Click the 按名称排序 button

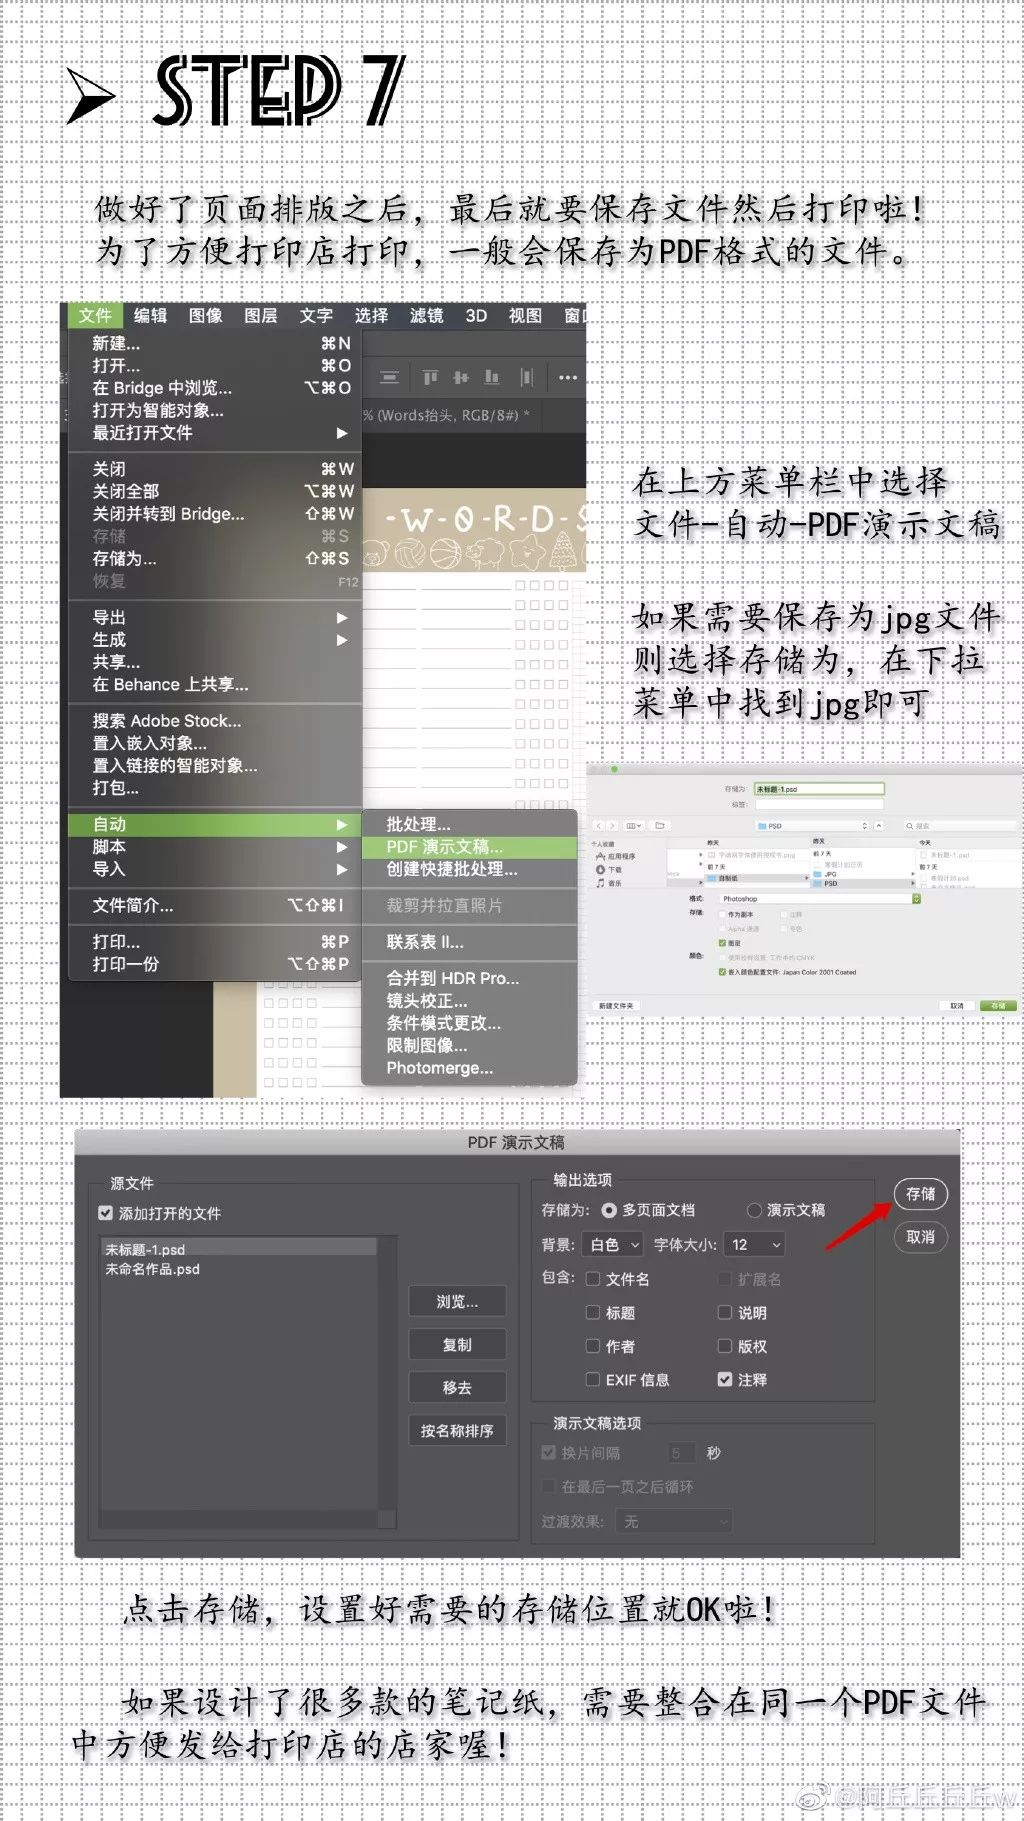click(457, 1431)
